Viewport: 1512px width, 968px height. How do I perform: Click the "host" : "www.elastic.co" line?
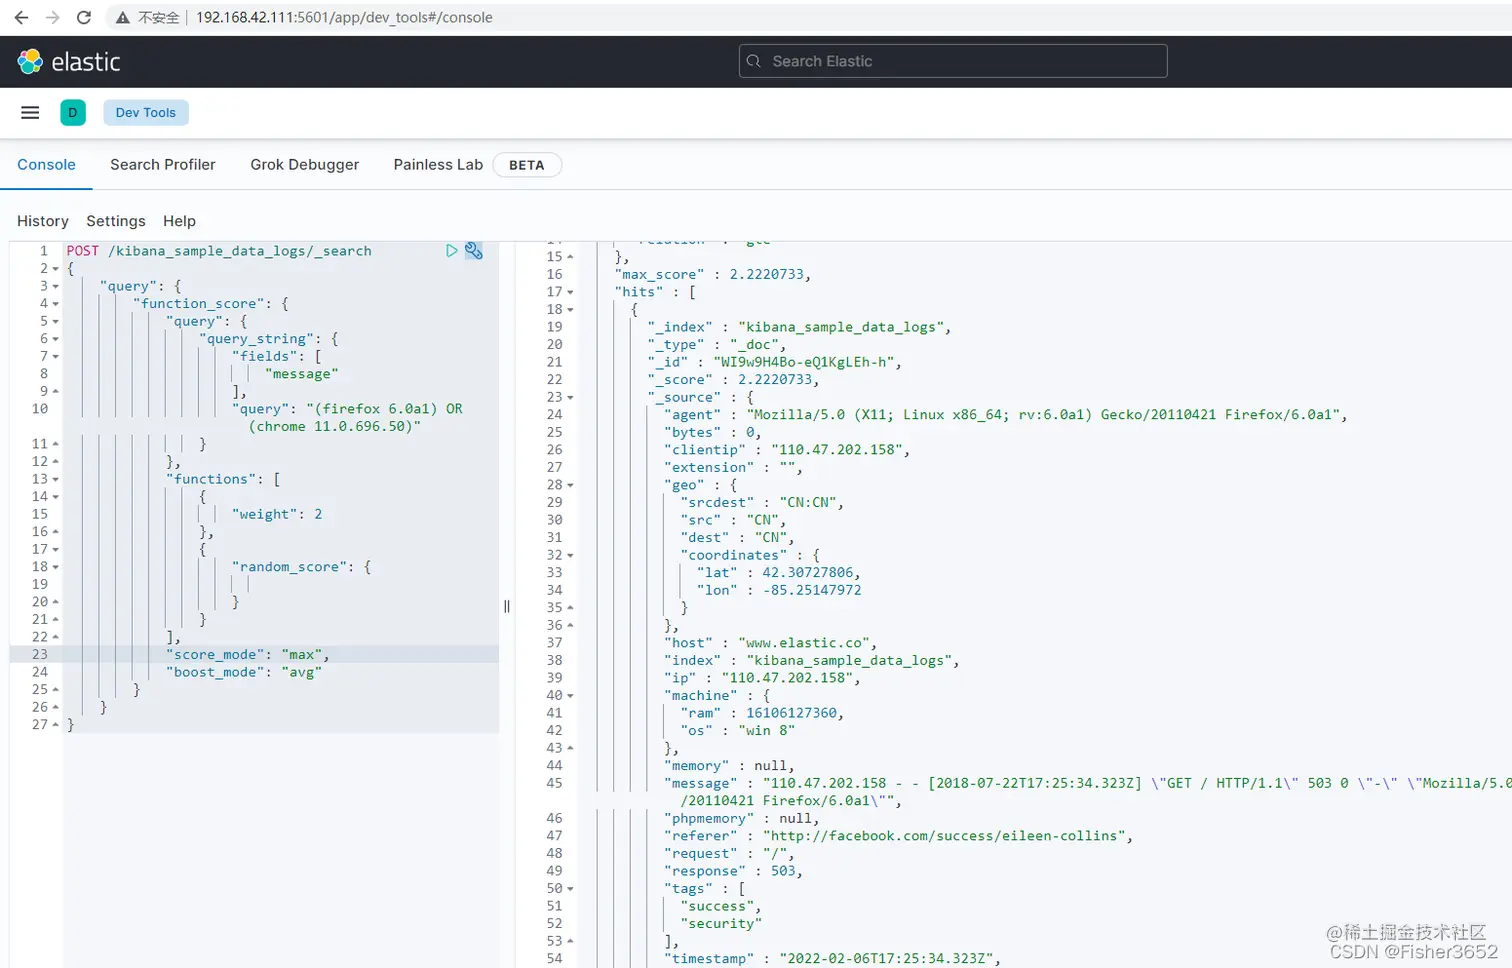click(770, 643)
